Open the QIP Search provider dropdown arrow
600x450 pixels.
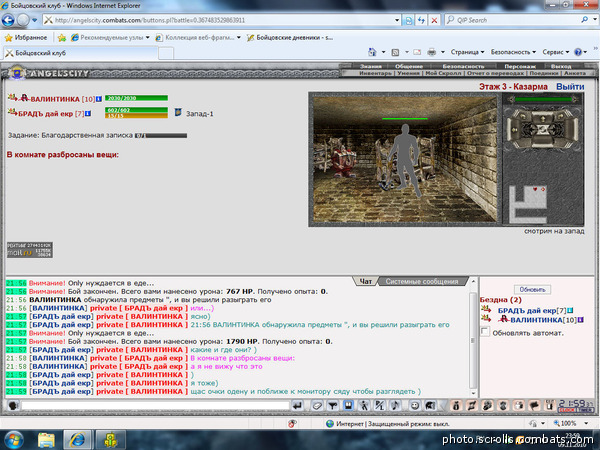pyautogui.click(x=595, y=20)
